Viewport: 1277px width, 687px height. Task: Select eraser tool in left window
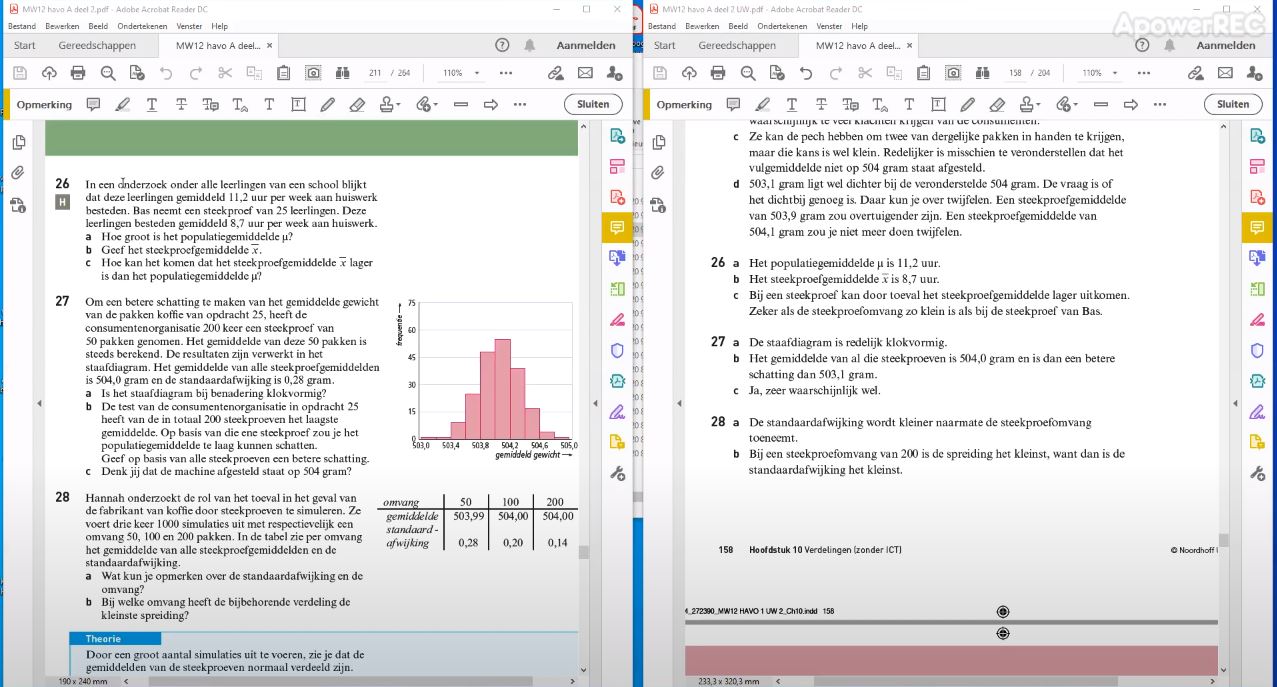click(356, 104)
